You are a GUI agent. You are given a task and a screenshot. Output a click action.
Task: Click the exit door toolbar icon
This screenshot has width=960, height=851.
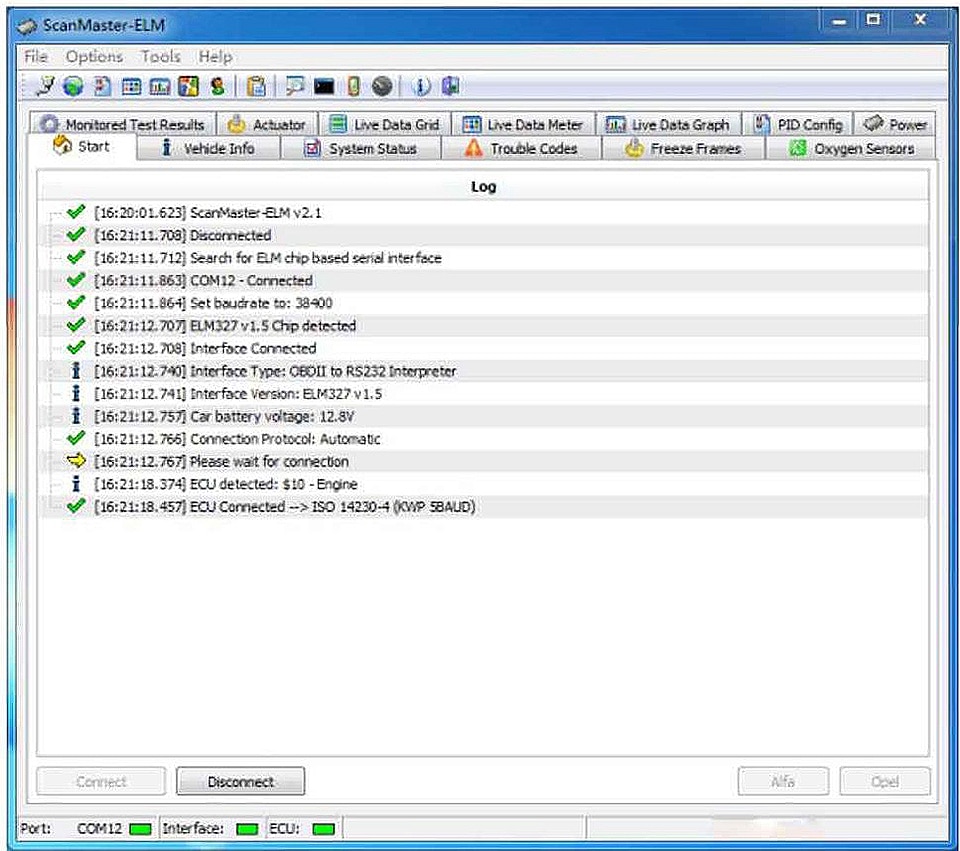(451, 86)
